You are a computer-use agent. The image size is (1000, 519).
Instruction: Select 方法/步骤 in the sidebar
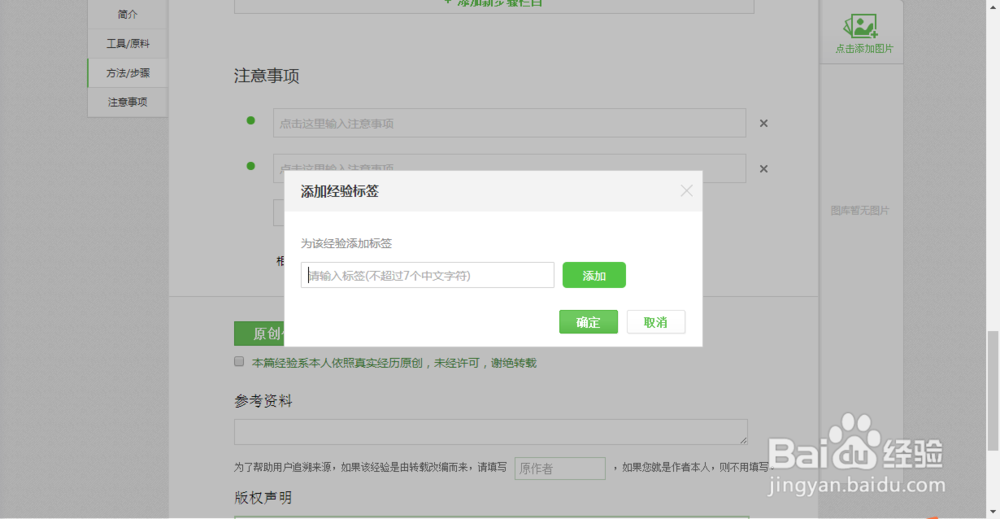click(x=128, y=73)
